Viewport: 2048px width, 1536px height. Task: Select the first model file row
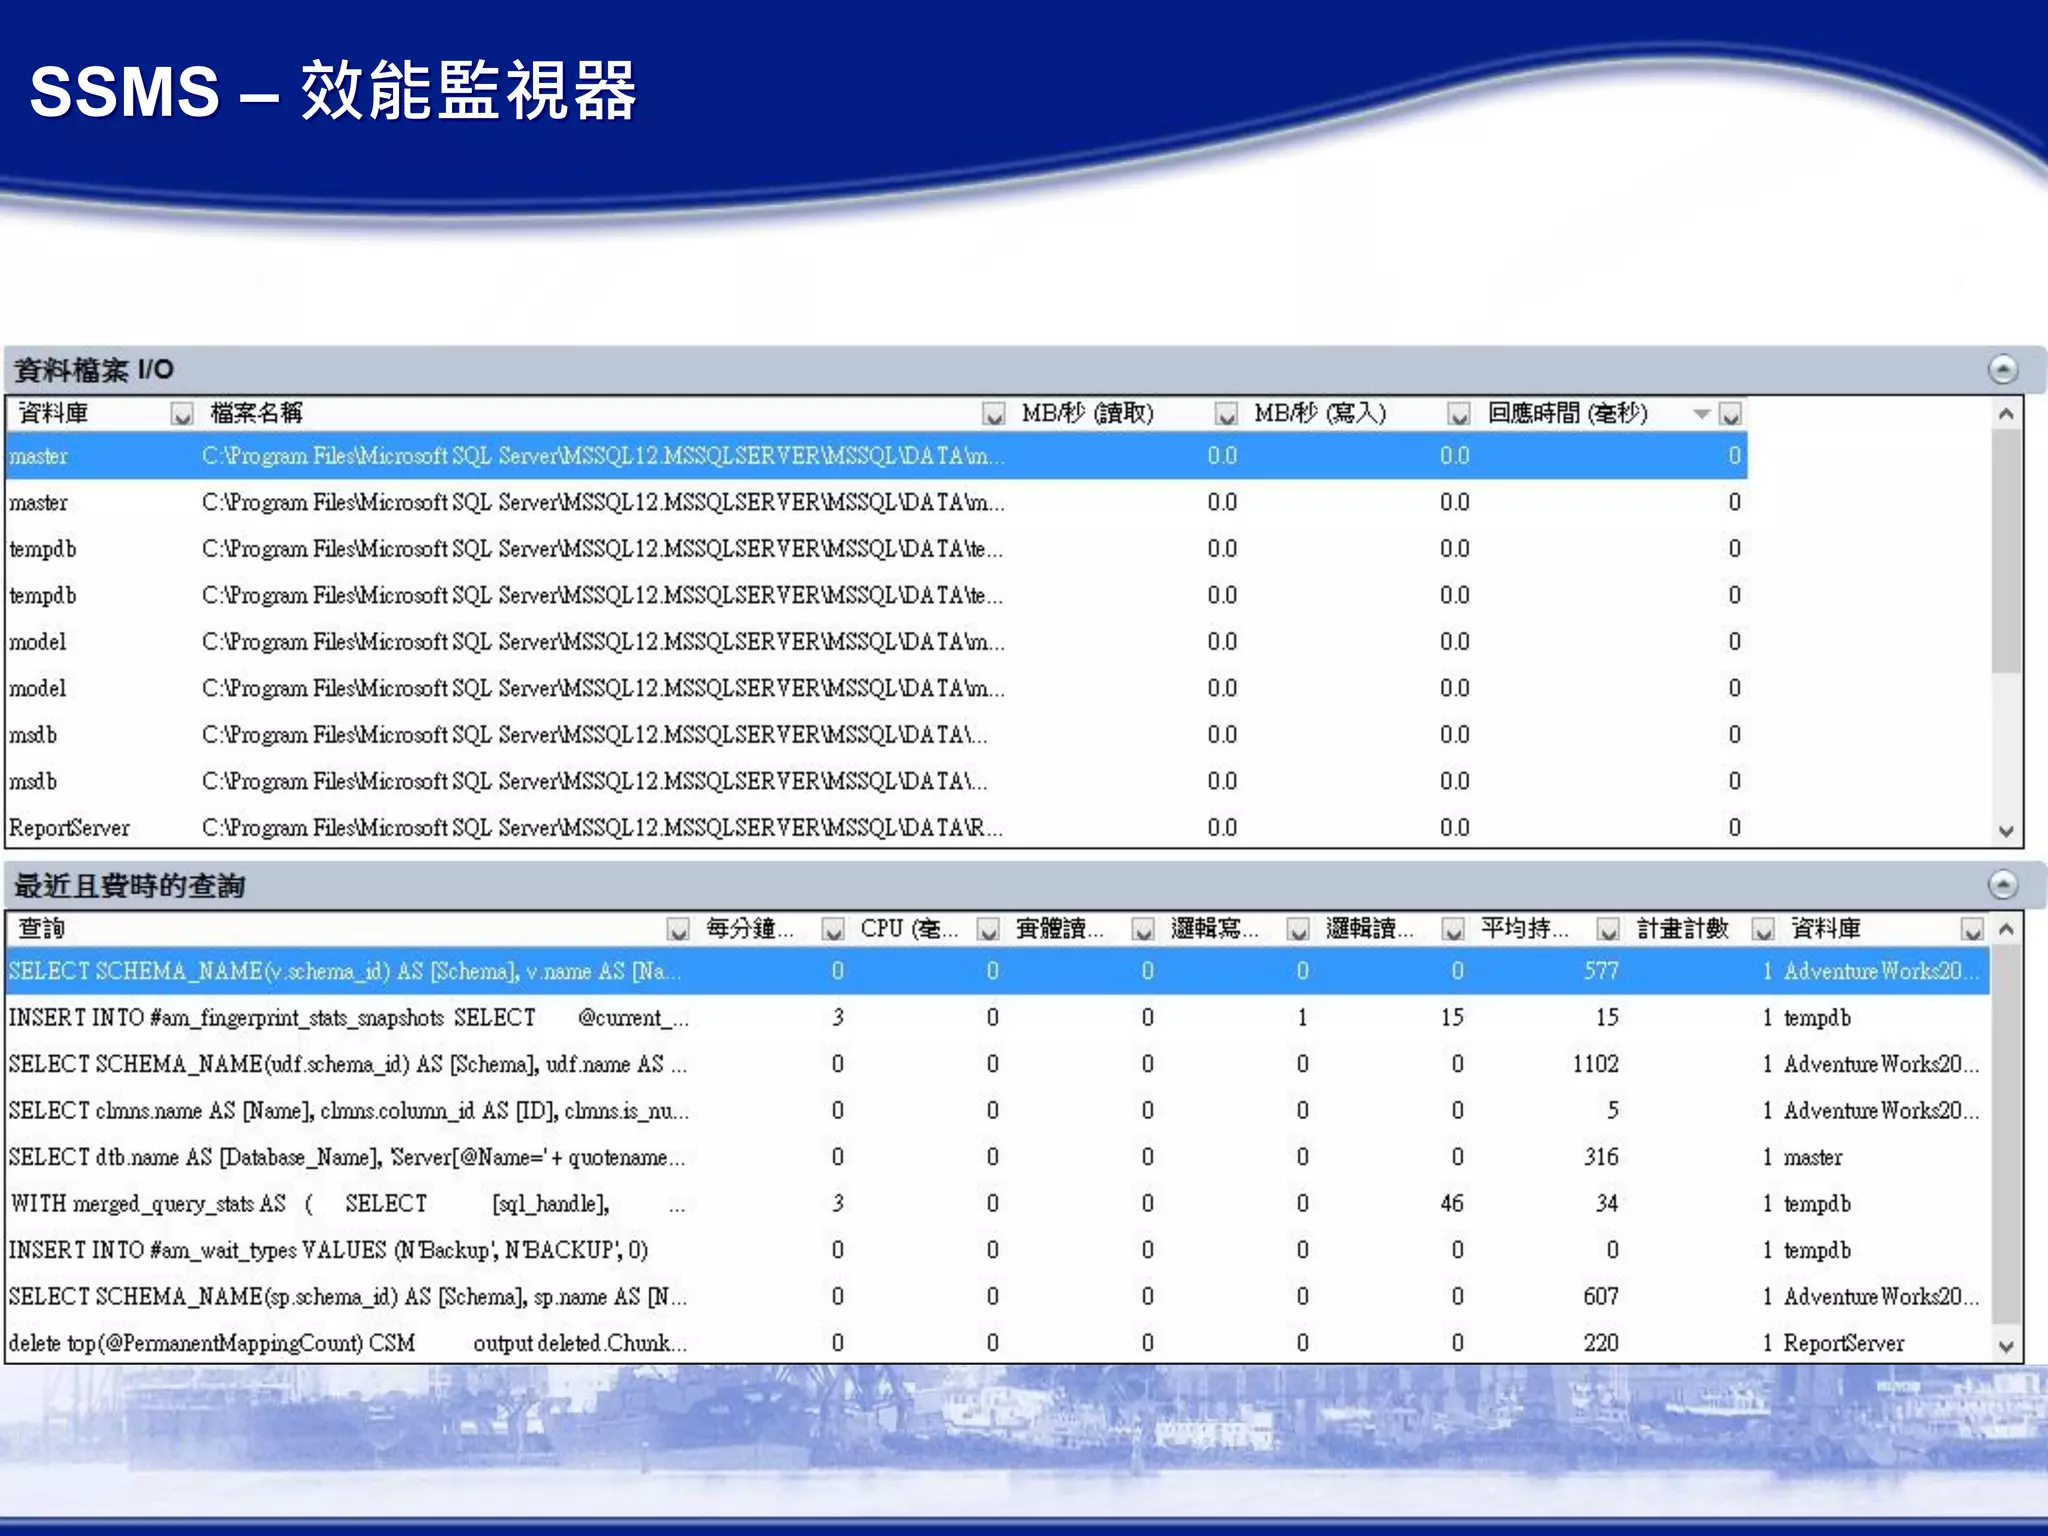(x=876, y=642)
